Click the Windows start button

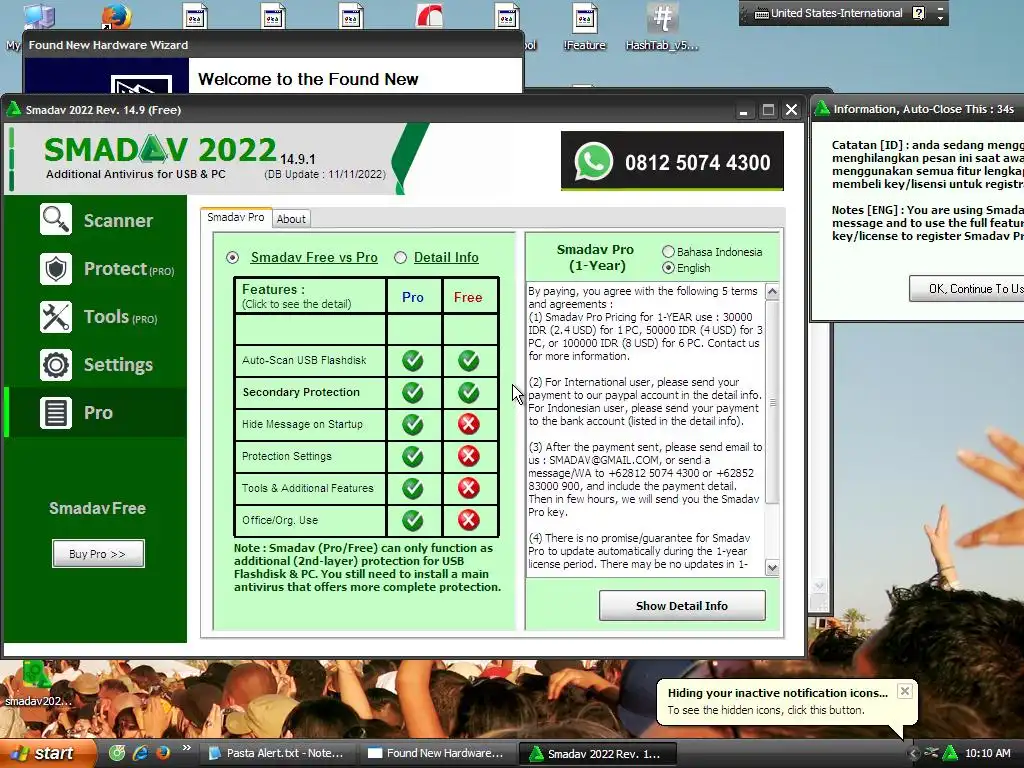coord(47,753)
